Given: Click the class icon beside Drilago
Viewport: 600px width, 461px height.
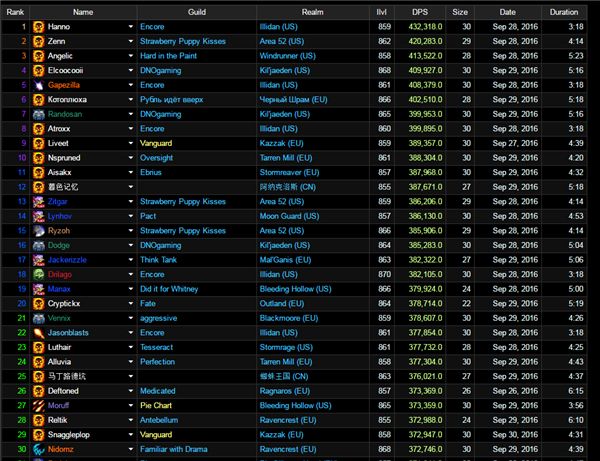Looking at the screenshot, I should [x=38, y=274].
